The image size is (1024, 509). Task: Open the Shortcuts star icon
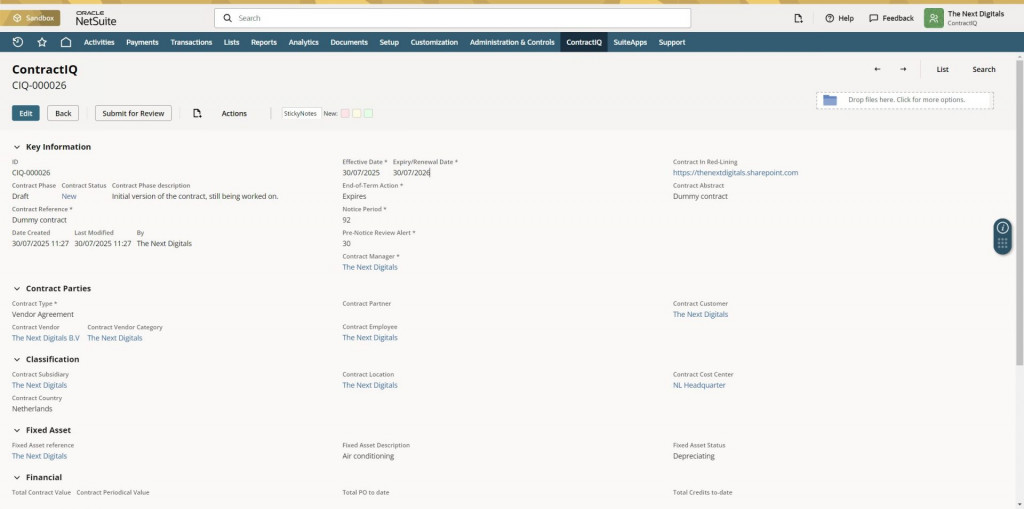(42, 42)
